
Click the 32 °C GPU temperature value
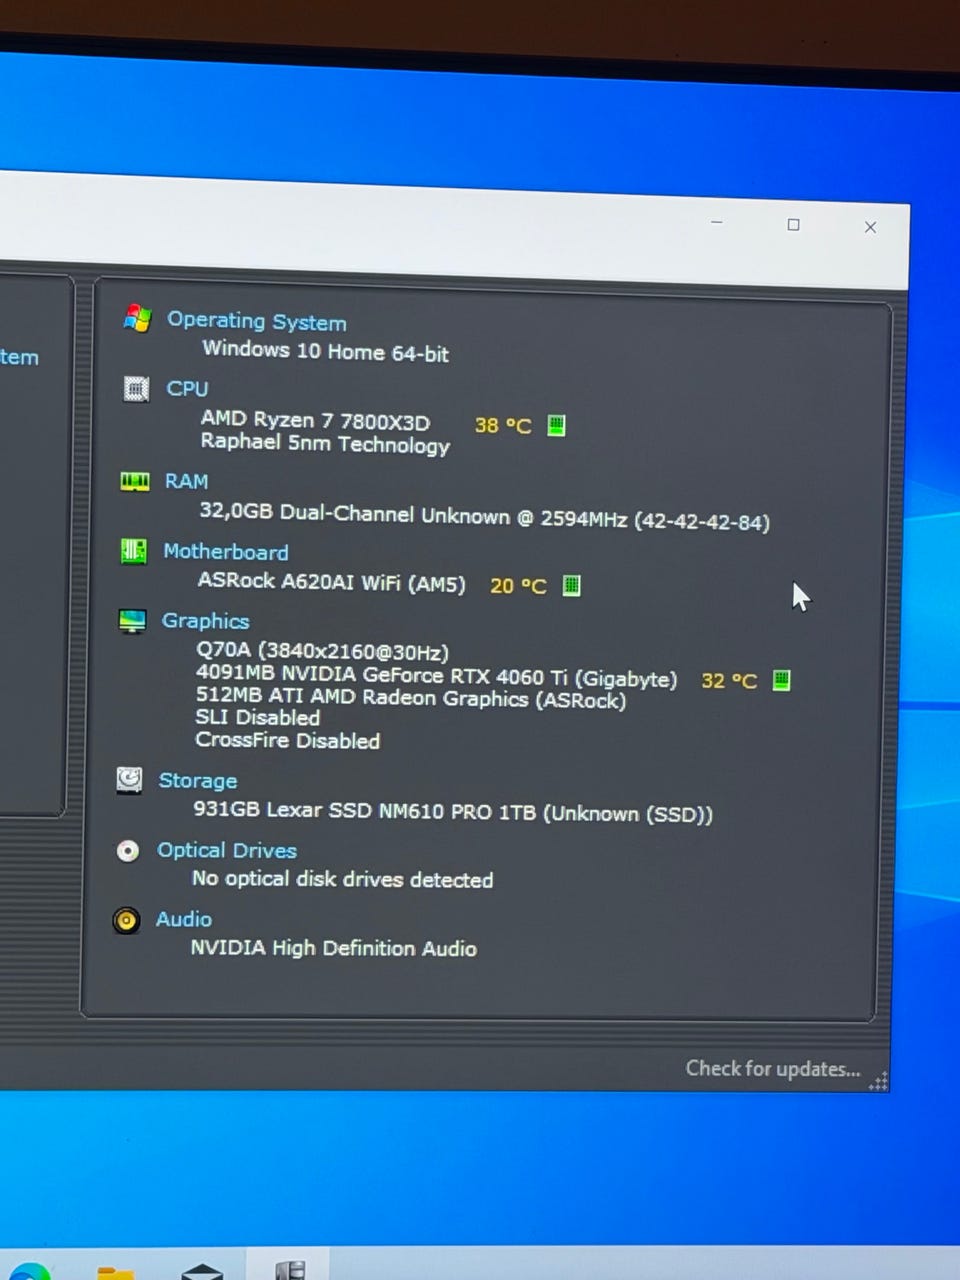pyautogui.click(x=729, y=681)
